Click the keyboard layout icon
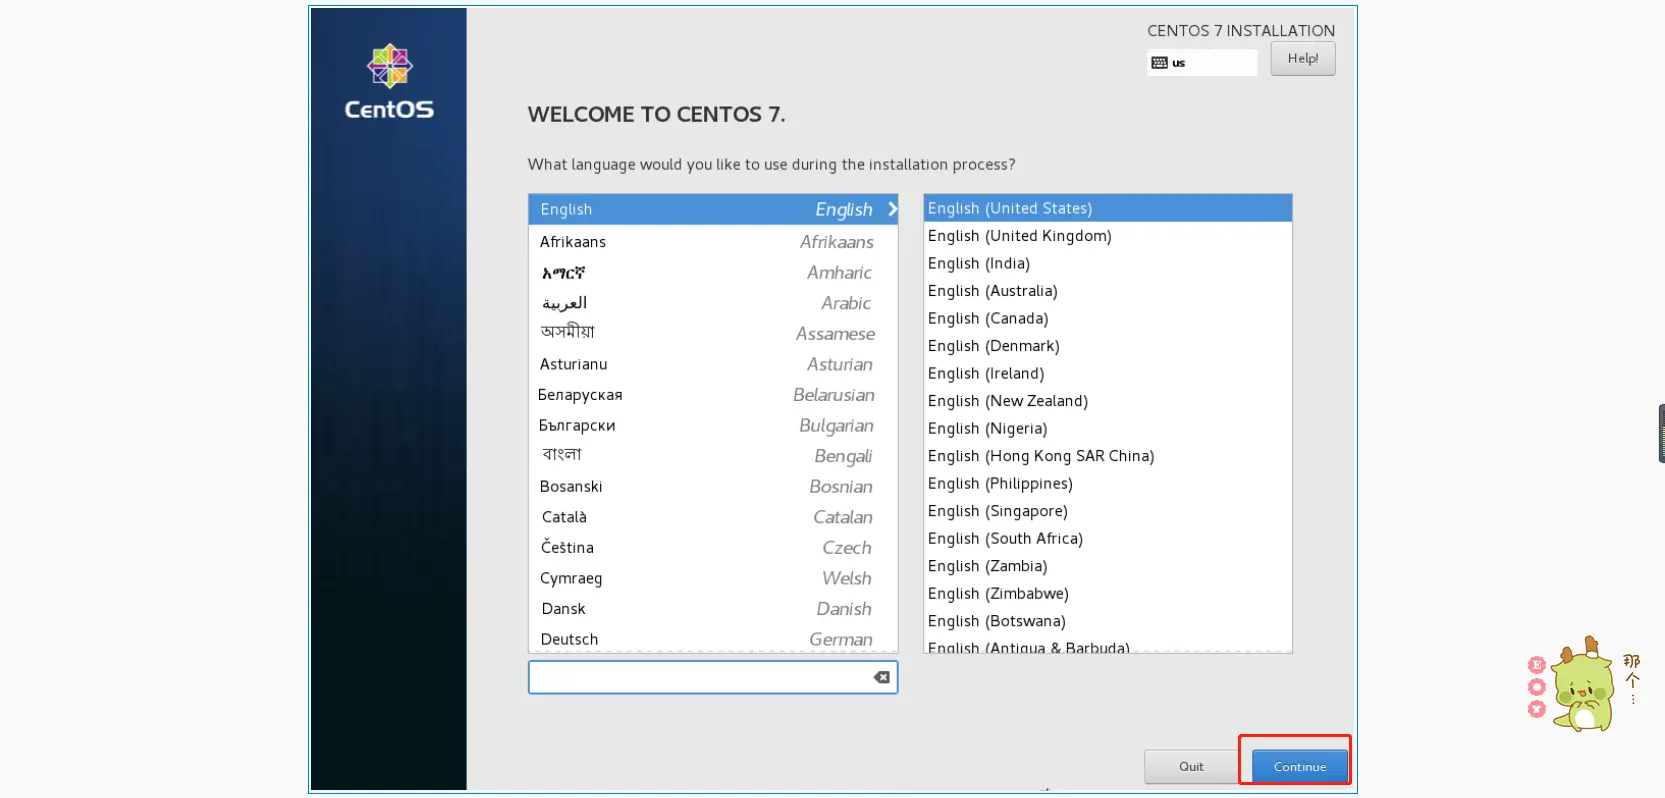The image size is (1665, 798). point(1159,63)
